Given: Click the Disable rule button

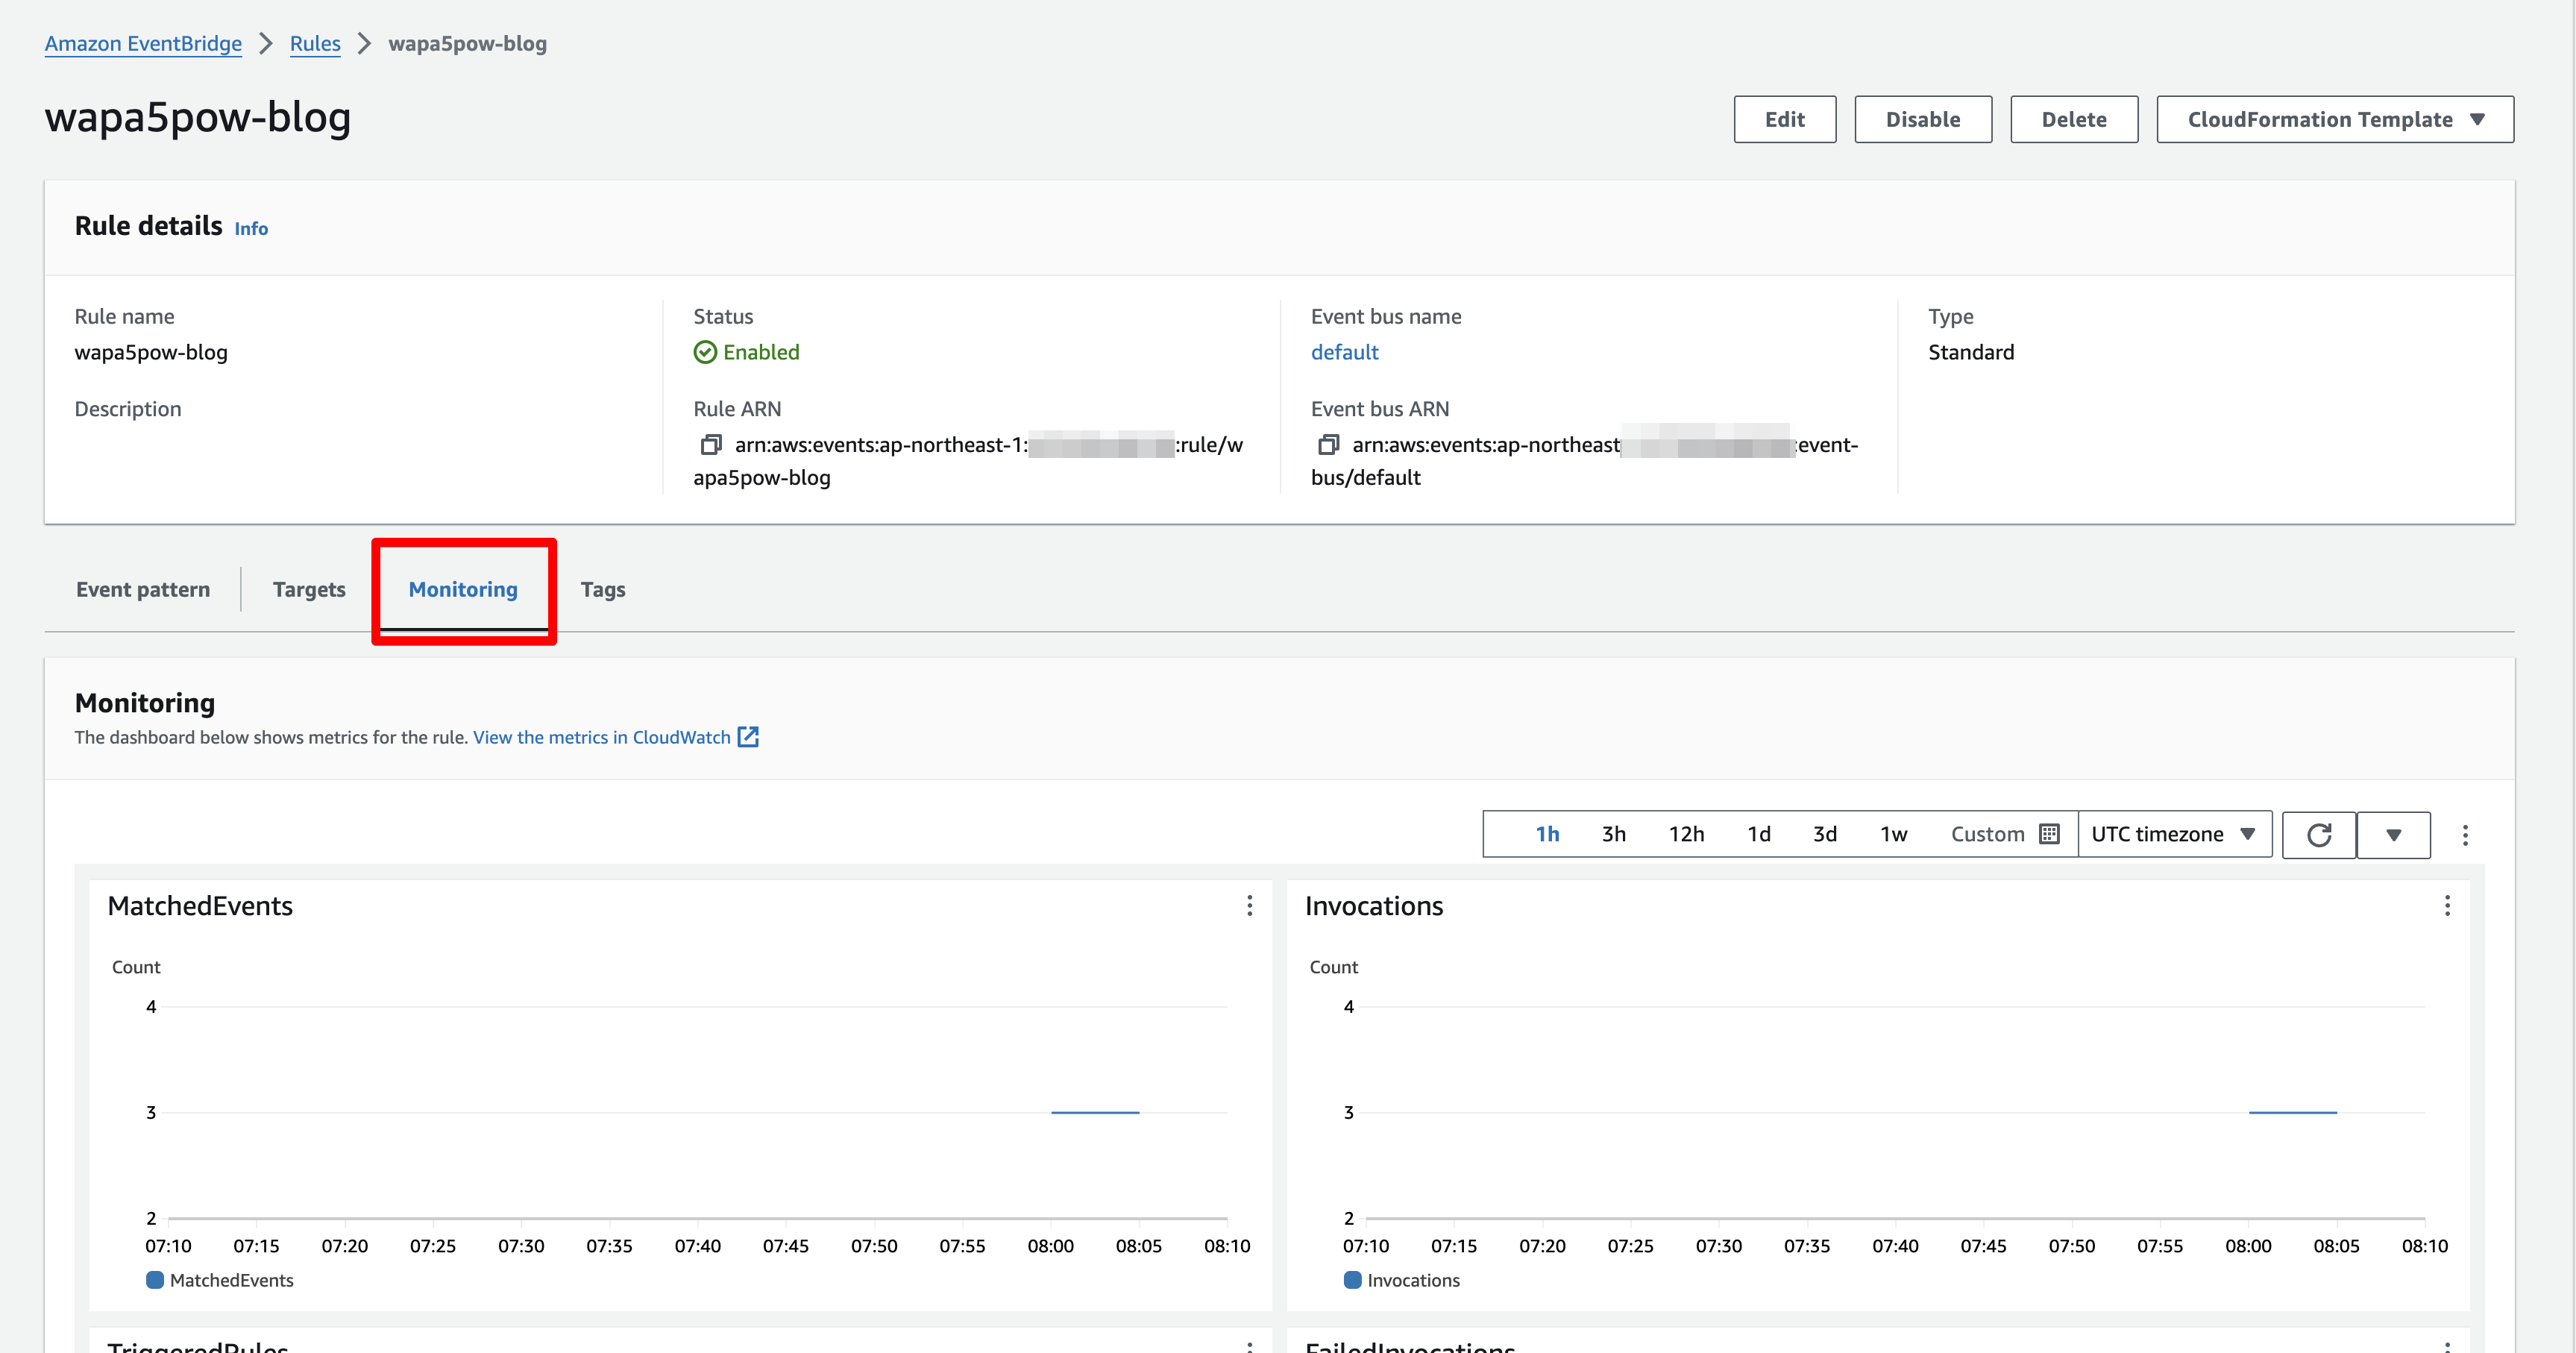Looking at the screenshot, I should click(x=1923, y=120).
